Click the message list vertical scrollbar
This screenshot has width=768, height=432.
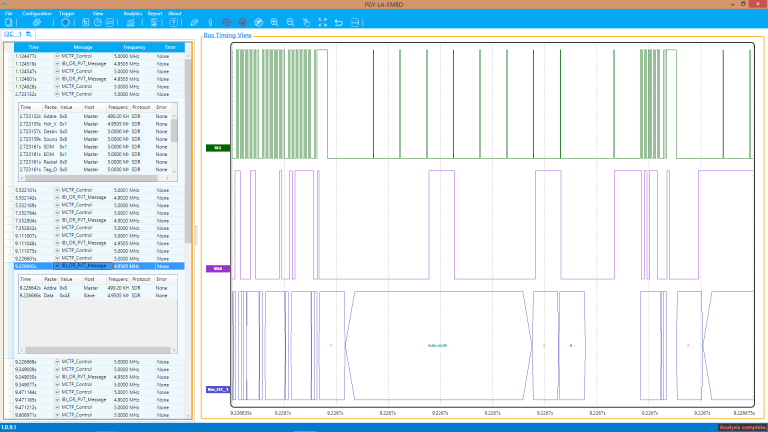(x=188, y=235)
